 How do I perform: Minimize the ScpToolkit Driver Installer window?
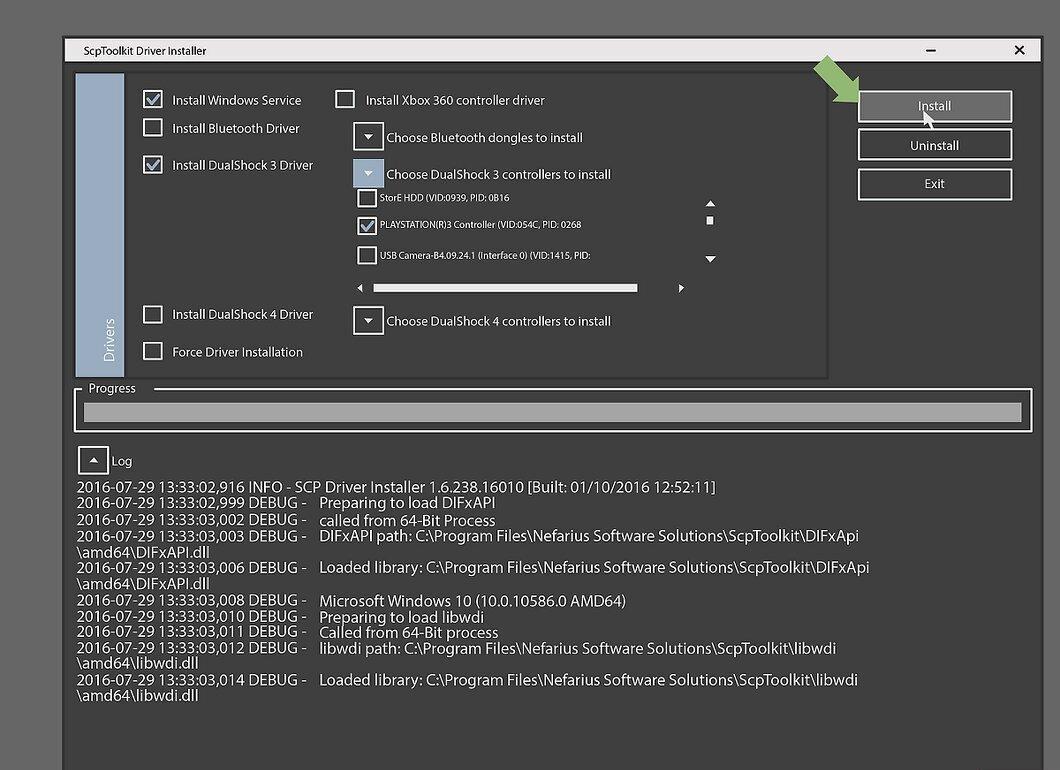tap(931, 51)
